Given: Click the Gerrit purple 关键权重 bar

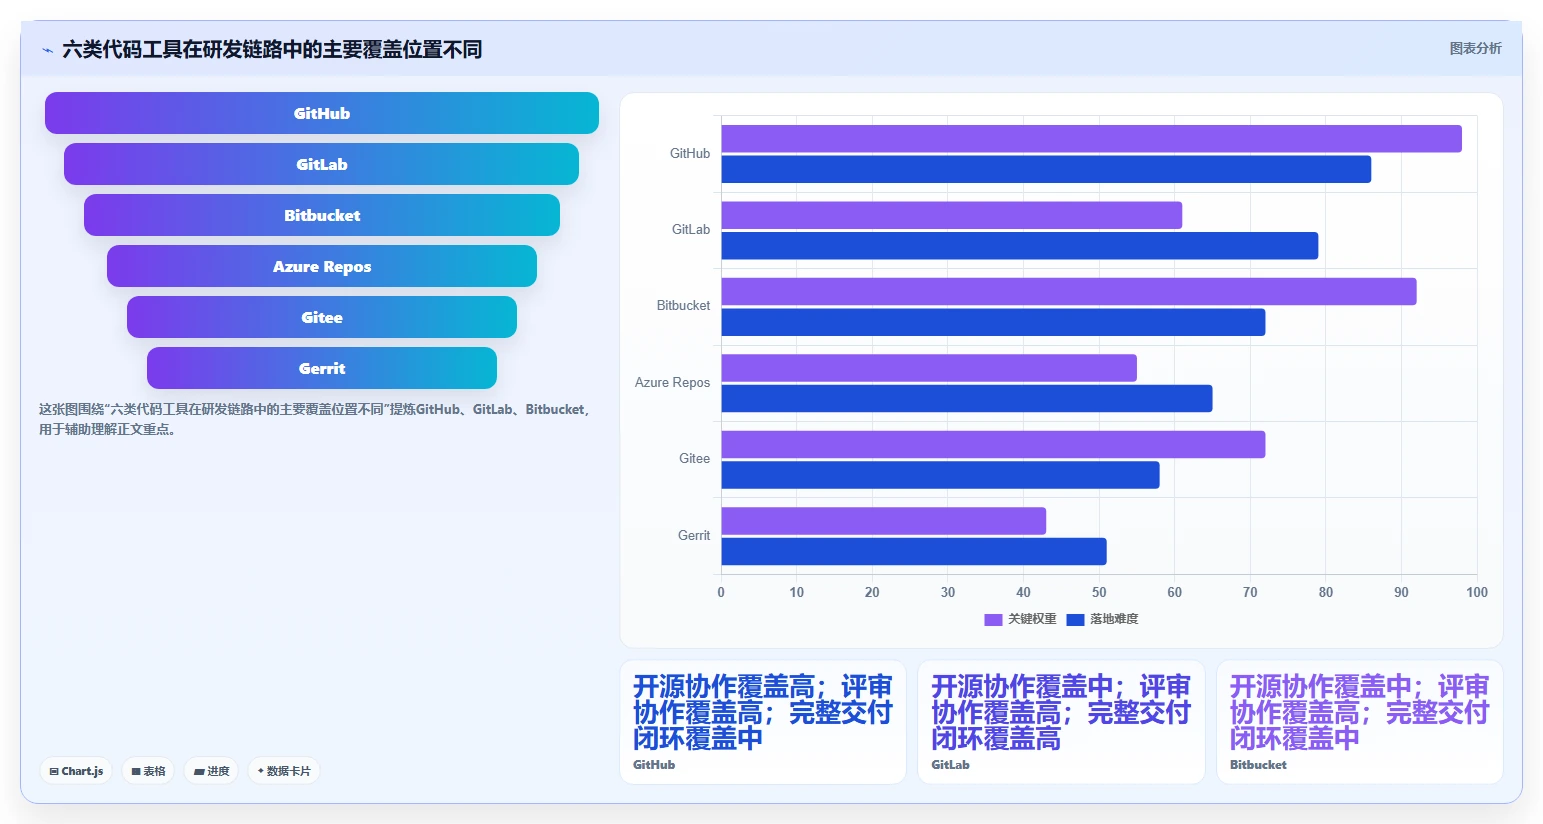Looking at the screenshot, I should pos(883,521).
